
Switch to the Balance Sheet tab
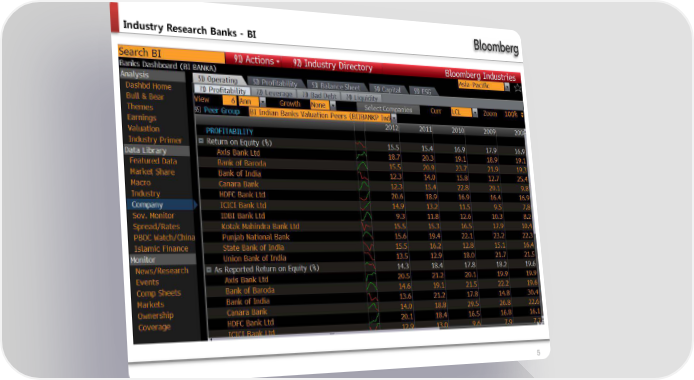pos(336,86)
